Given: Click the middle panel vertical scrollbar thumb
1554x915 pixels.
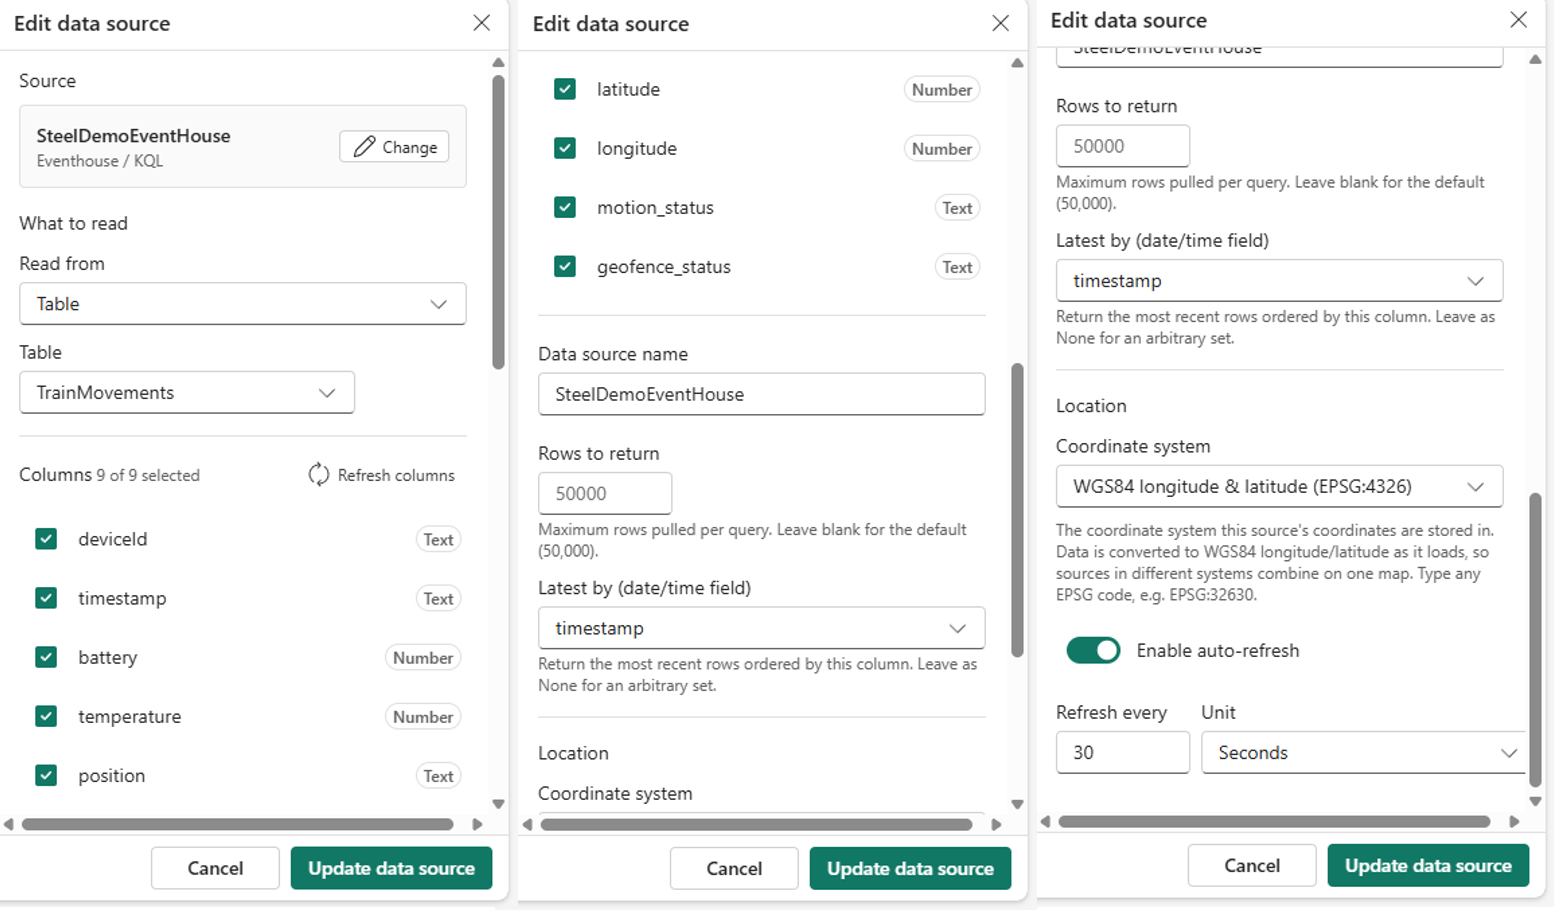Looking at the screenshot, I should [x=1017, y=510].
